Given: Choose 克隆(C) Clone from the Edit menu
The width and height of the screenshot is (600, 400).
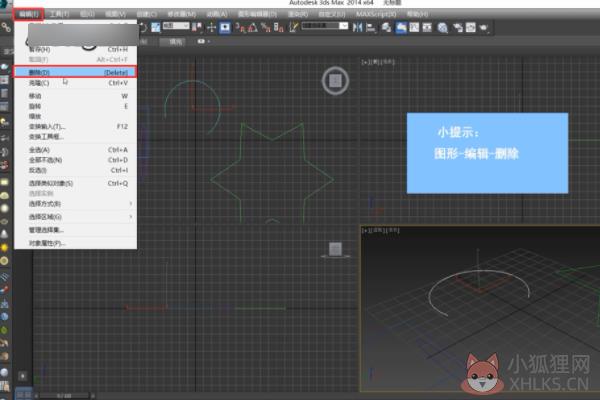Looking at the screenshot, I should (x=75, y=83).
